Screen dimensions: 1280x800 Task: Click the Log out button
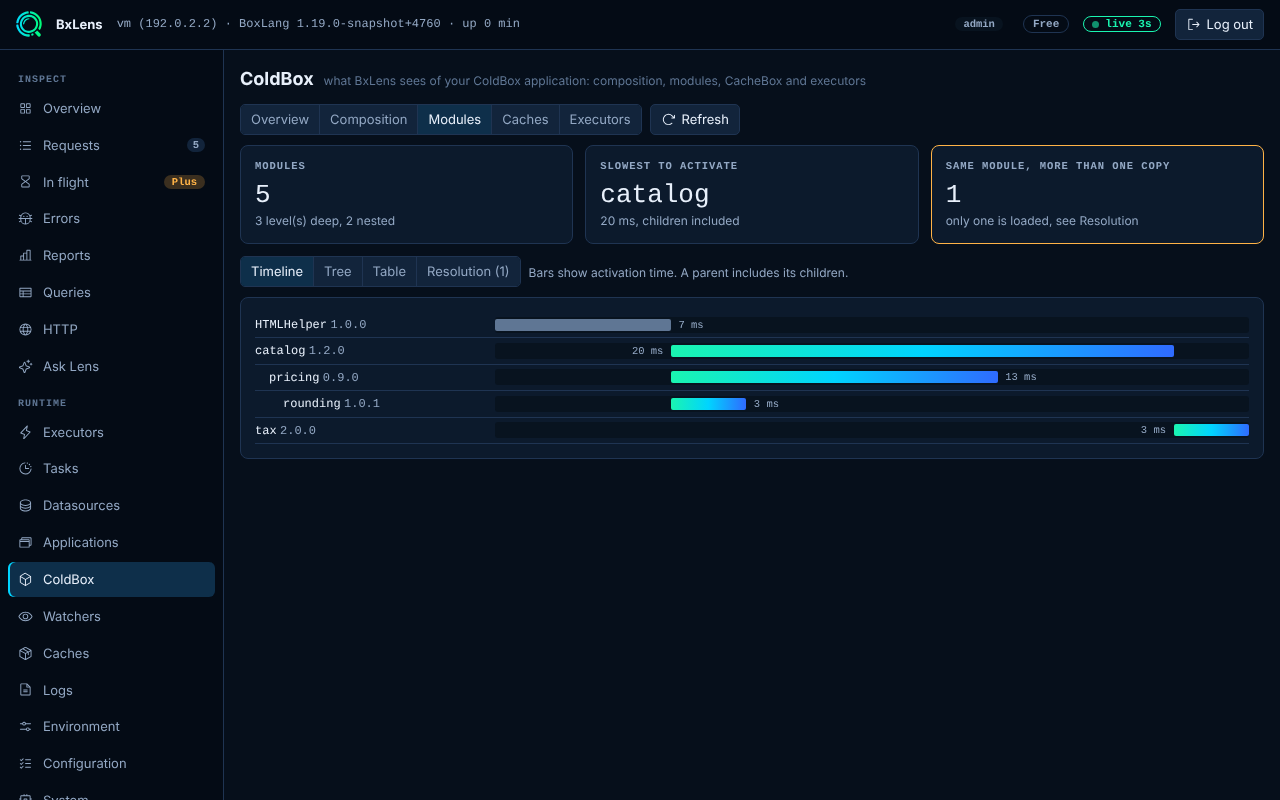click(1219, 24)
